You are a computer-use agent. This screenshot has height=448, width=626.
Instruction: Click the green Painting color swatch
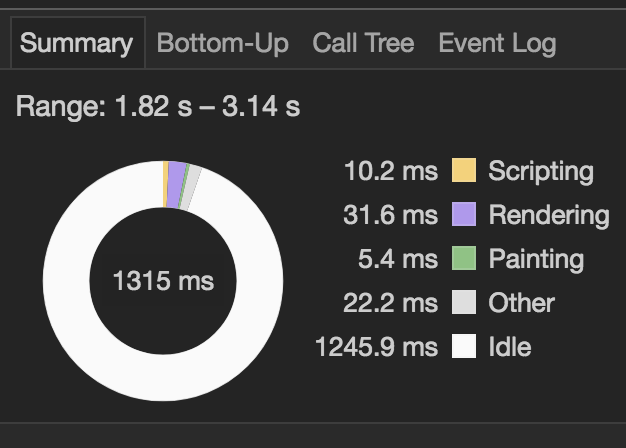[x=464, y=258]
